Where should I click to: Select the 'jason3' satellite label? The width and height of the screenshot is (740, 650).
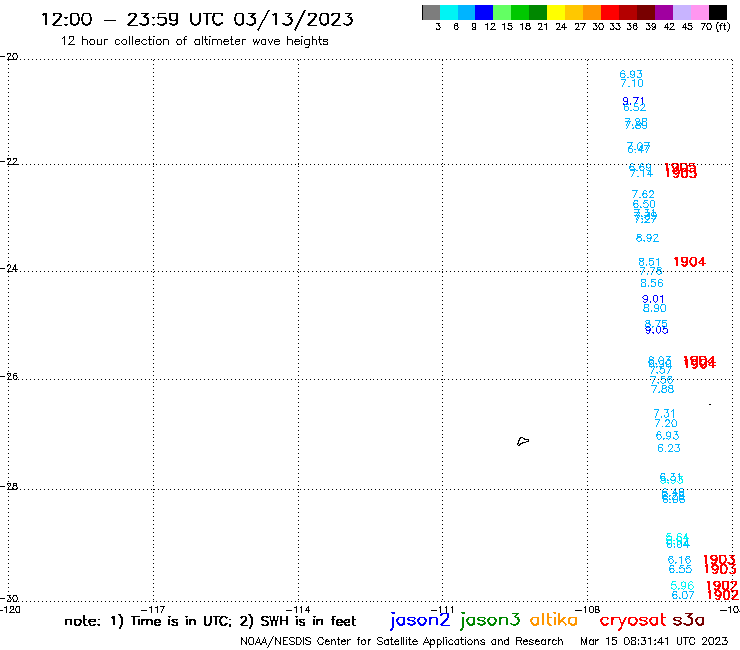pos(490,620)
